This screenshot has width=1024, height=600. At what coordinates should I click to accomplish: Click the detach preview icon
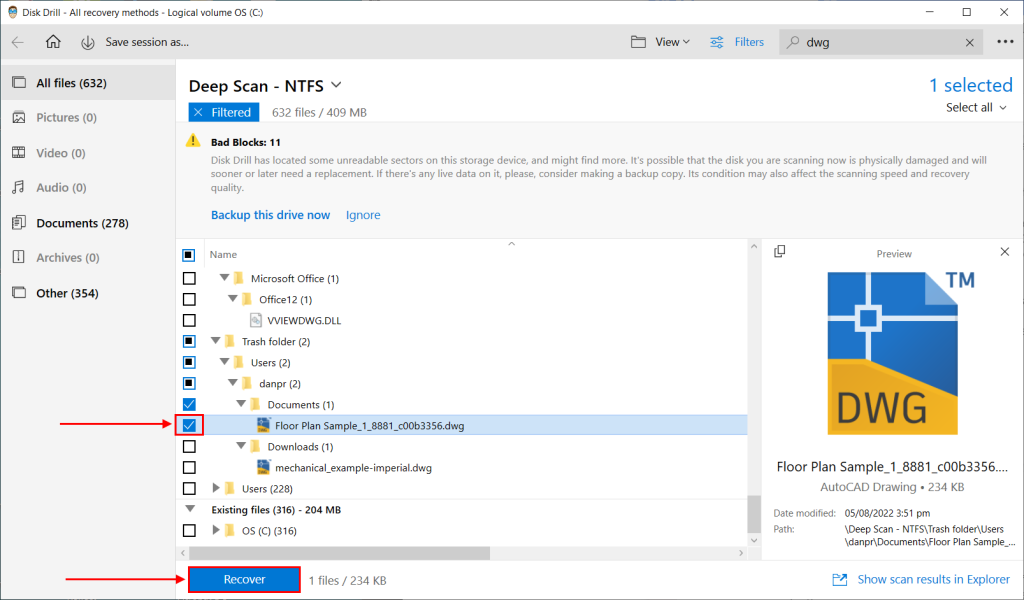[781, 252]
